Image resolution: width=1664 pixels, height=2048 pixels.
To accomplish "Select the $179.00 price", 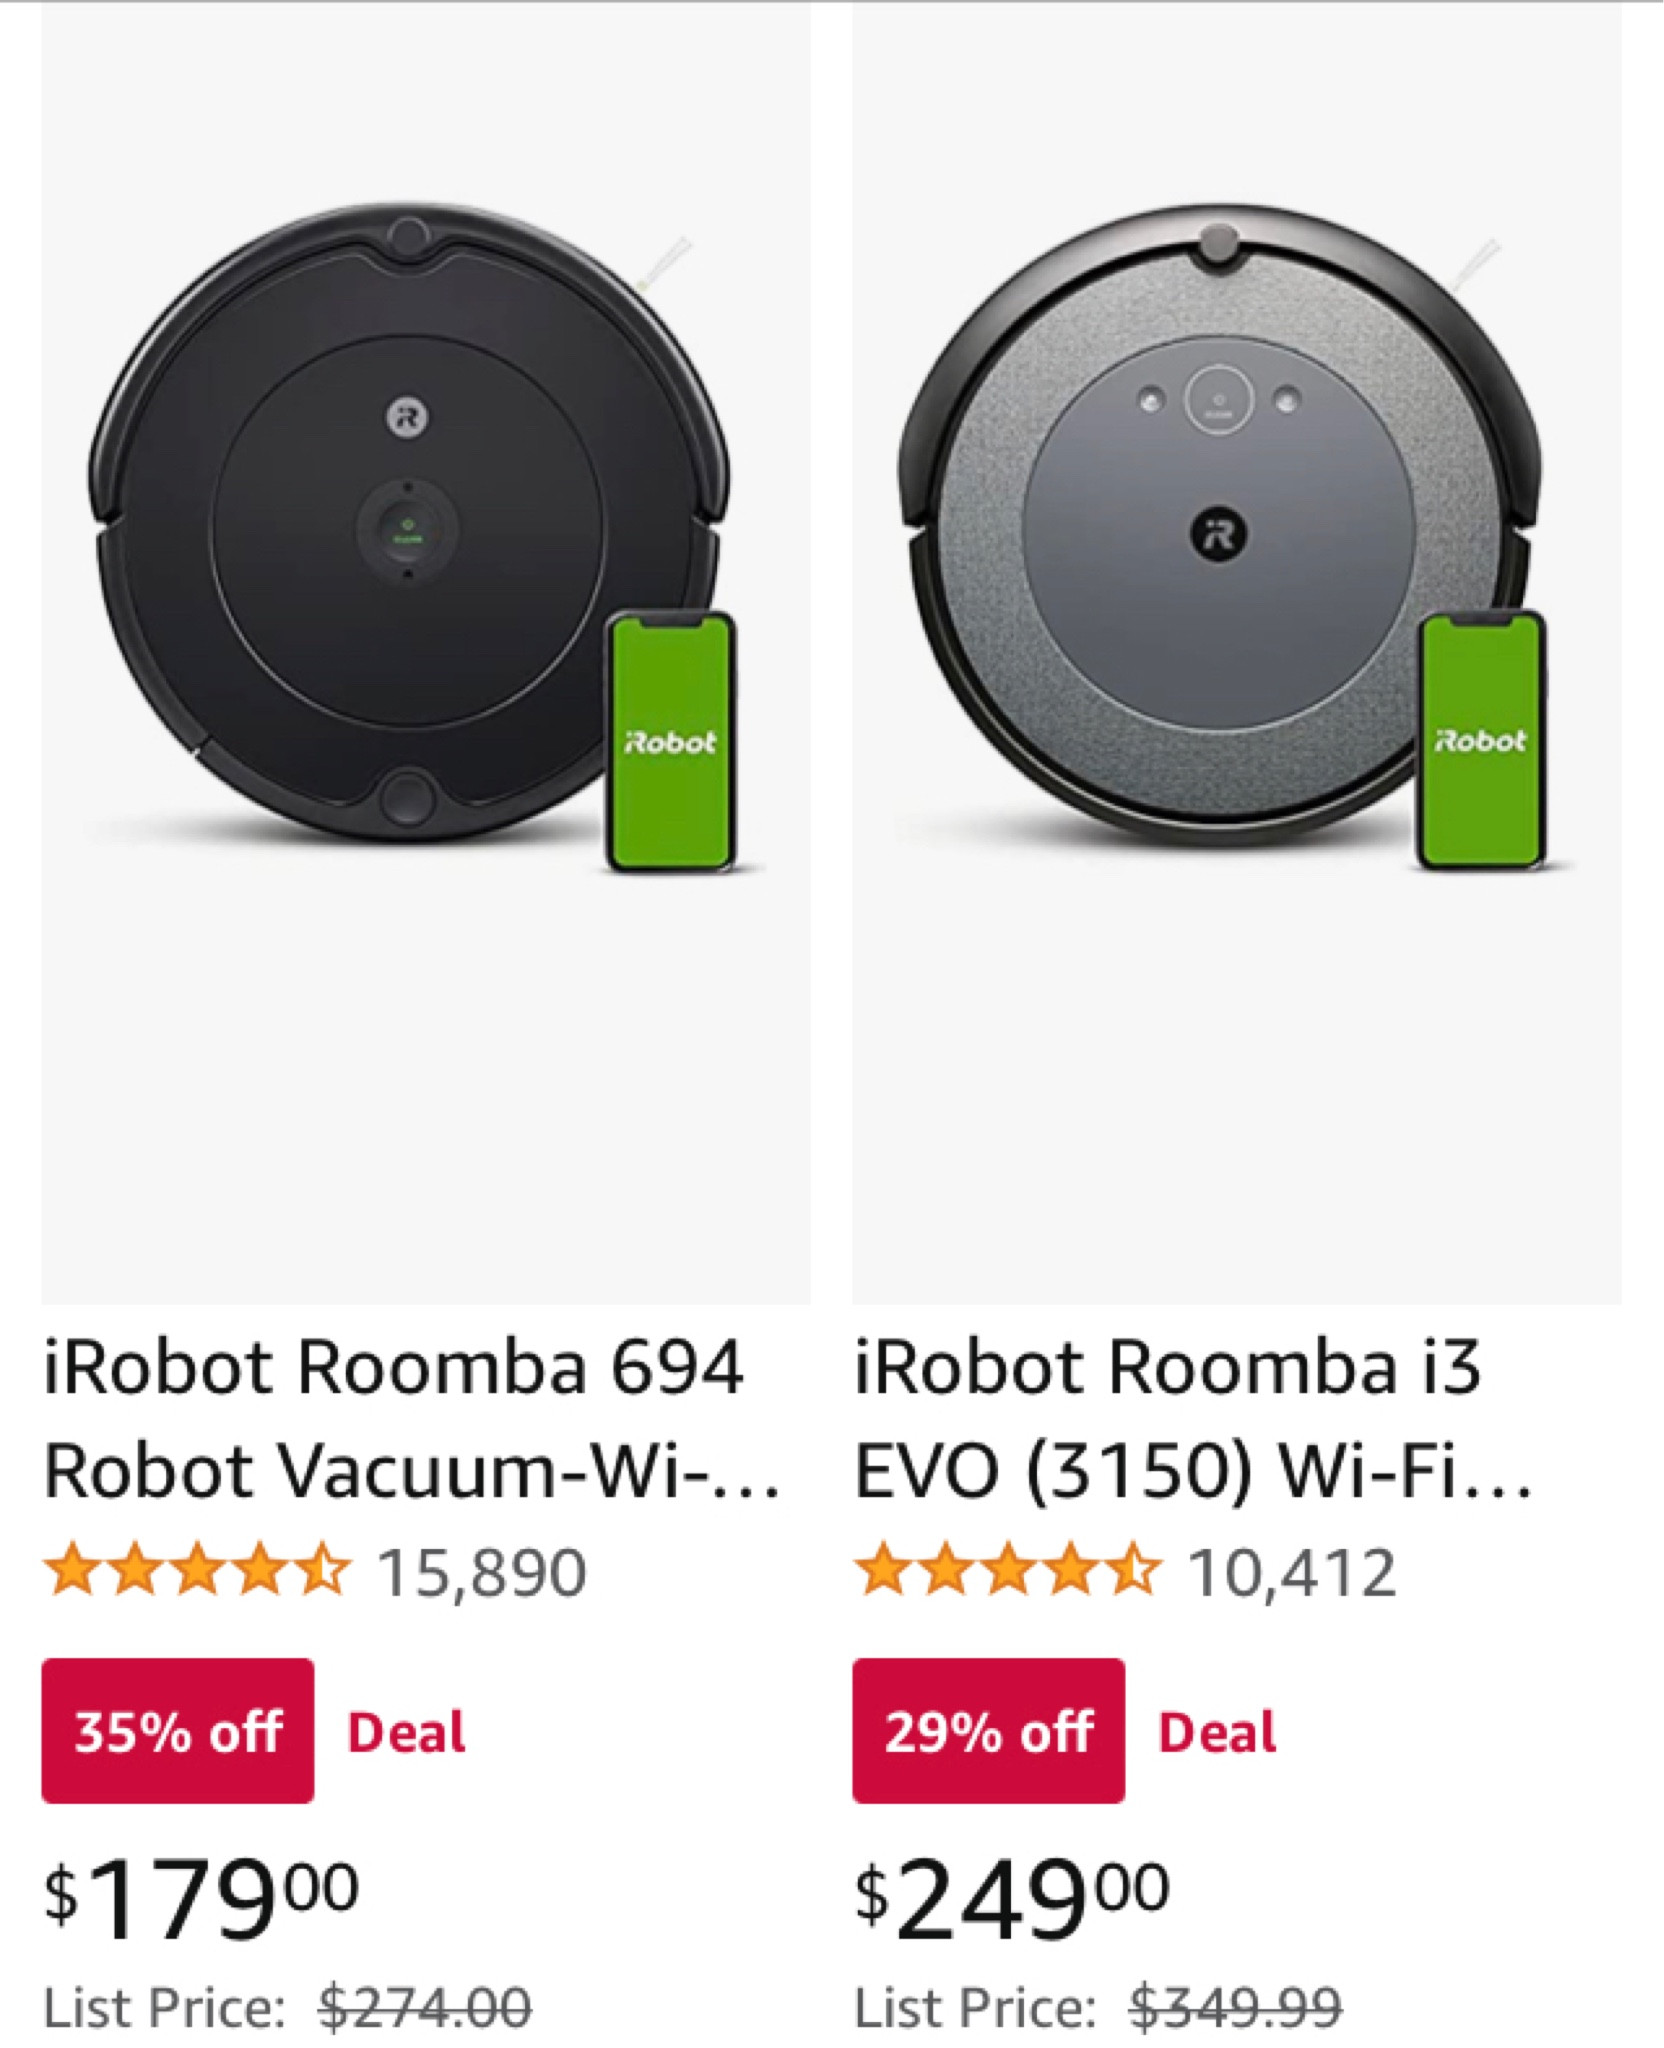I will point(202,1896).
